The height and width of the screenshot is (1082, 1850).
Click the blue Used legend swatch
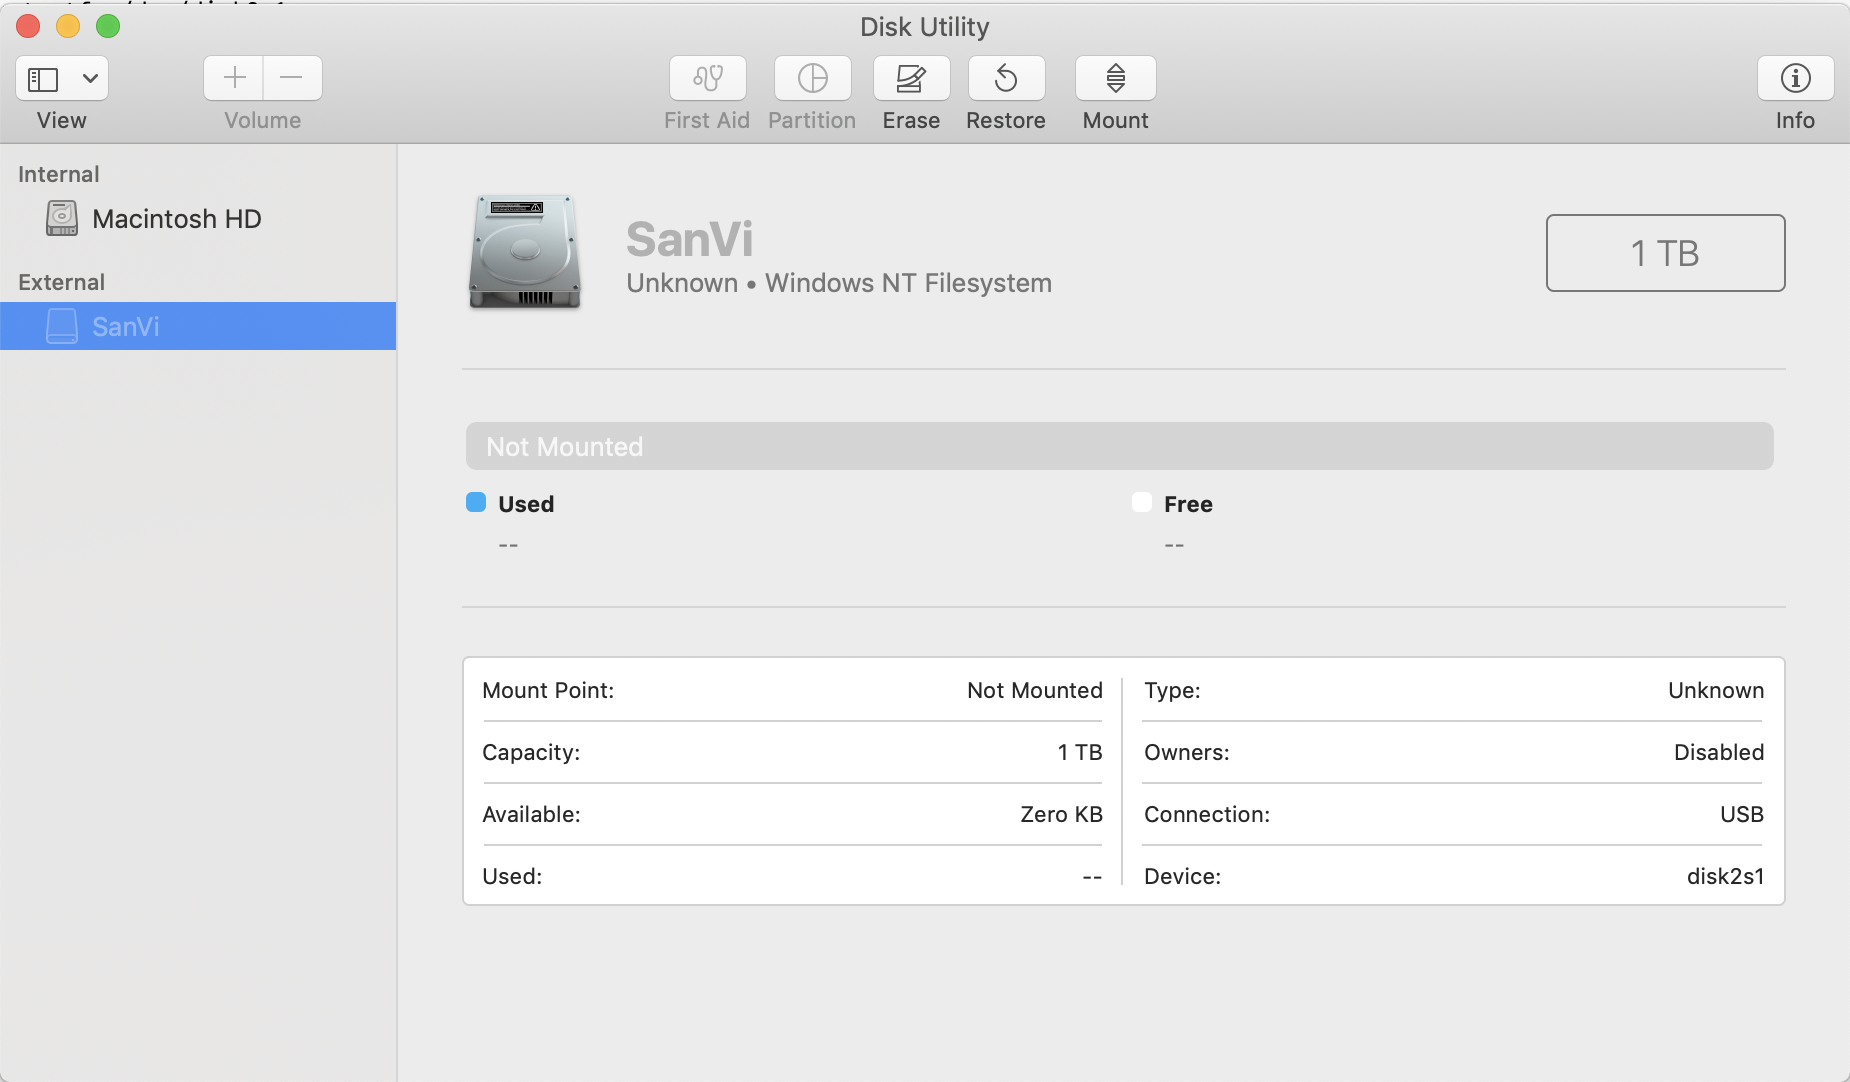pyautogui.click(x=476, y=502)
